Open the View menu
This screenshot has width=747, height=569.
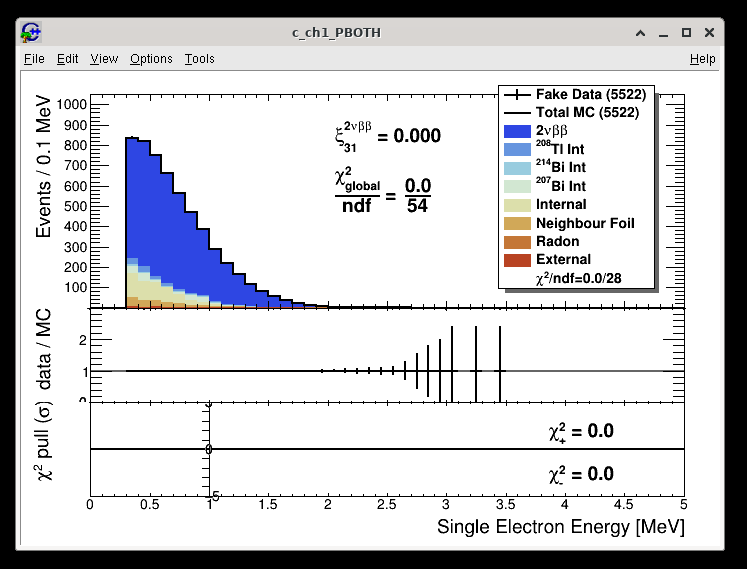104,59
